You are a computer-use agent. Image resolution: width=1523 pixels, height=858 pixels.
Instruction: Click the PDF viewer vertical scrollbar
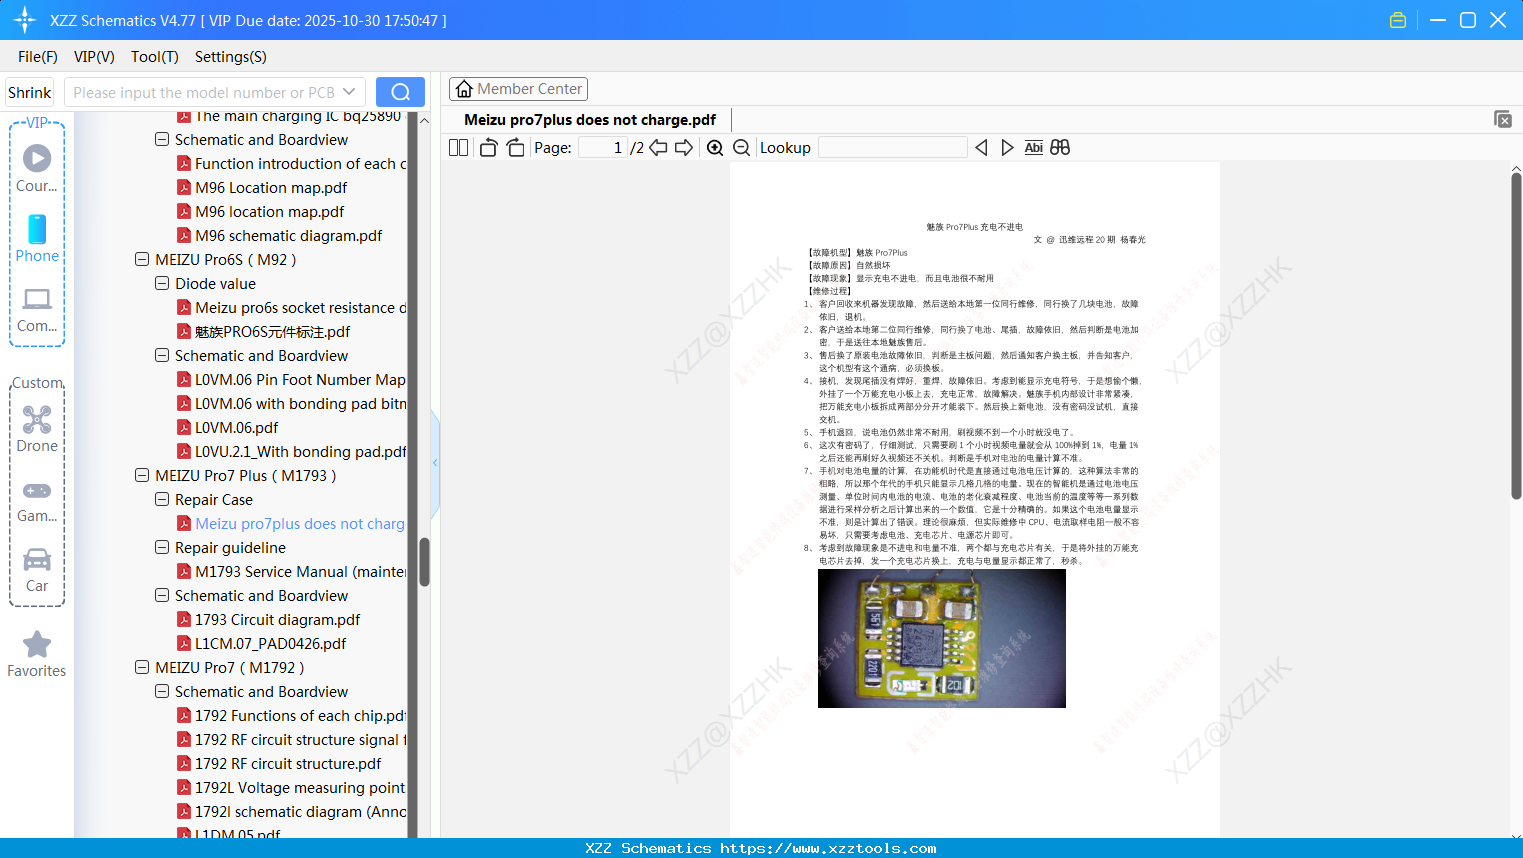pyautogui.click(x=1516, y=336)
